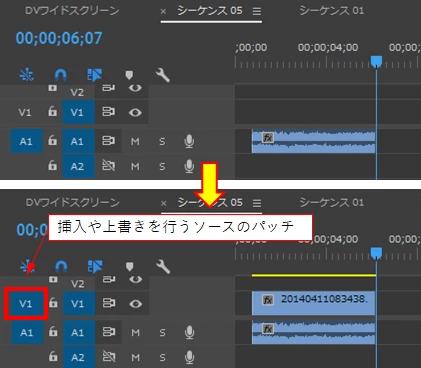421x368 pixels.
Task: Click V1 source patch in upper timeline
Action: pos(25,112)
